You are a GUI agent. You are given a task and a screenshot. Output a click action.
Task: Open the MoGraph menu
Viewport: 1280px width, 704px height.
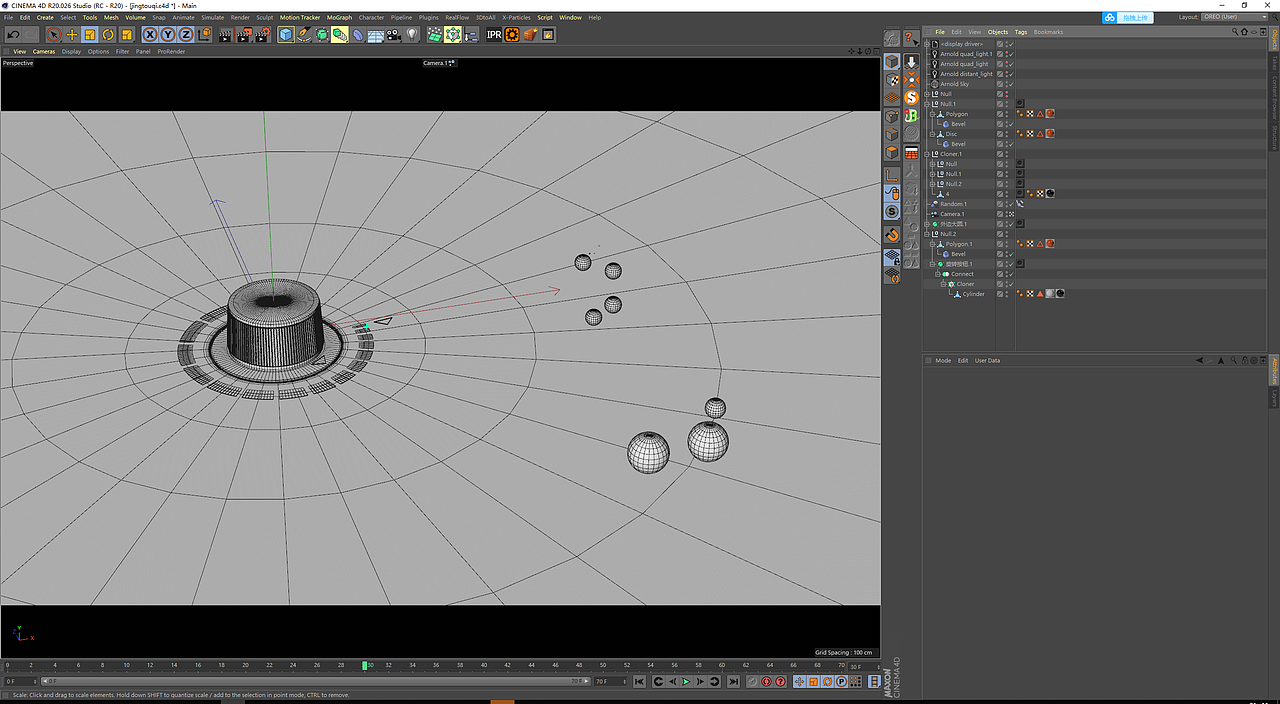pos(339,17)
